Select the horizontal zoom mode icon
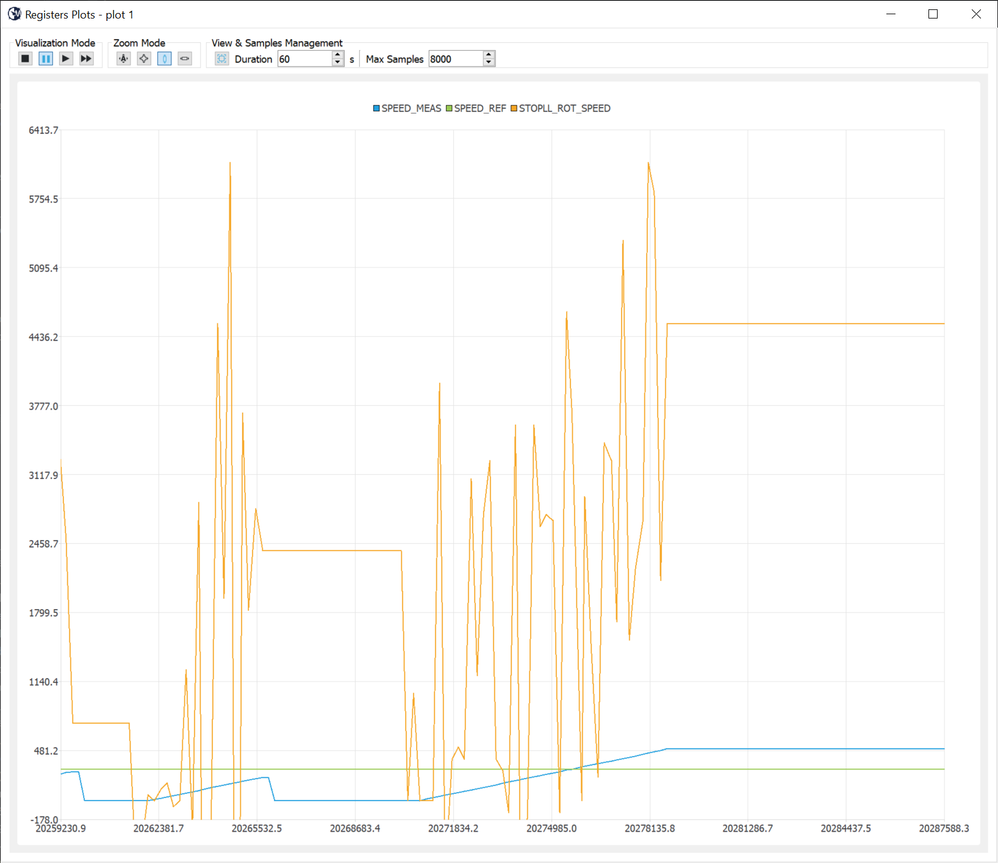 click(x=185, y=59)
